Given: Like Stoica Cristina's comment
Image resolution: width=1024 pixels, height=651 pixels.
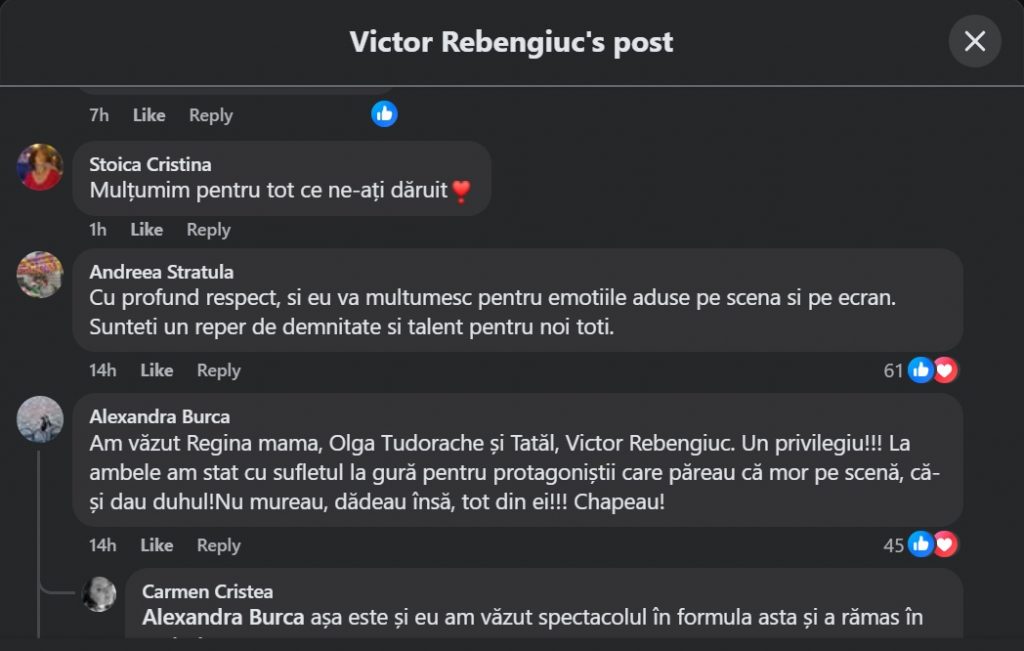Looking at the screenshot, I should click(146, 230).
